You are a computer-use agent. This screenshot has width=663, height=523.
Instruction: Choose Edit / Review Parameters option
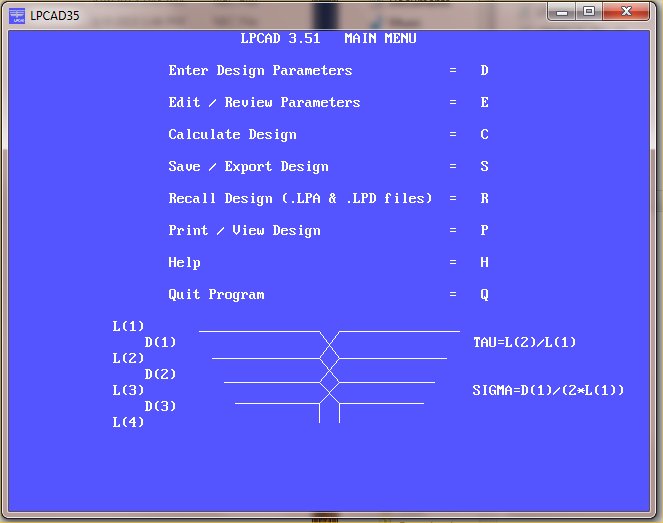tap(264, 103)
